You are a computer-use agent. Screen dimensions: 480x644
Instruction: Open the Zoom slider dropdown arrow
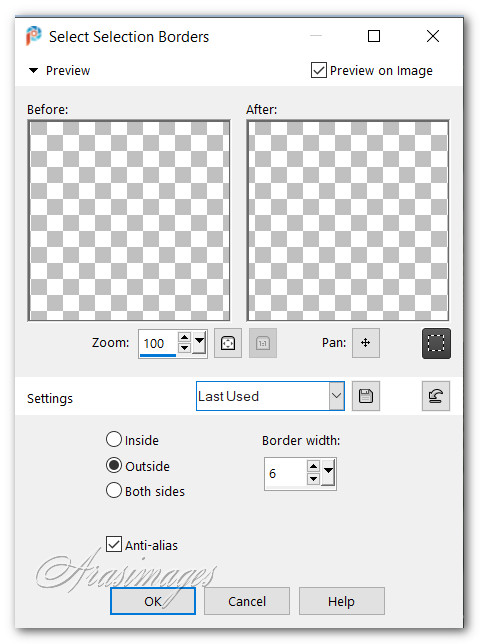coord(200,343)
